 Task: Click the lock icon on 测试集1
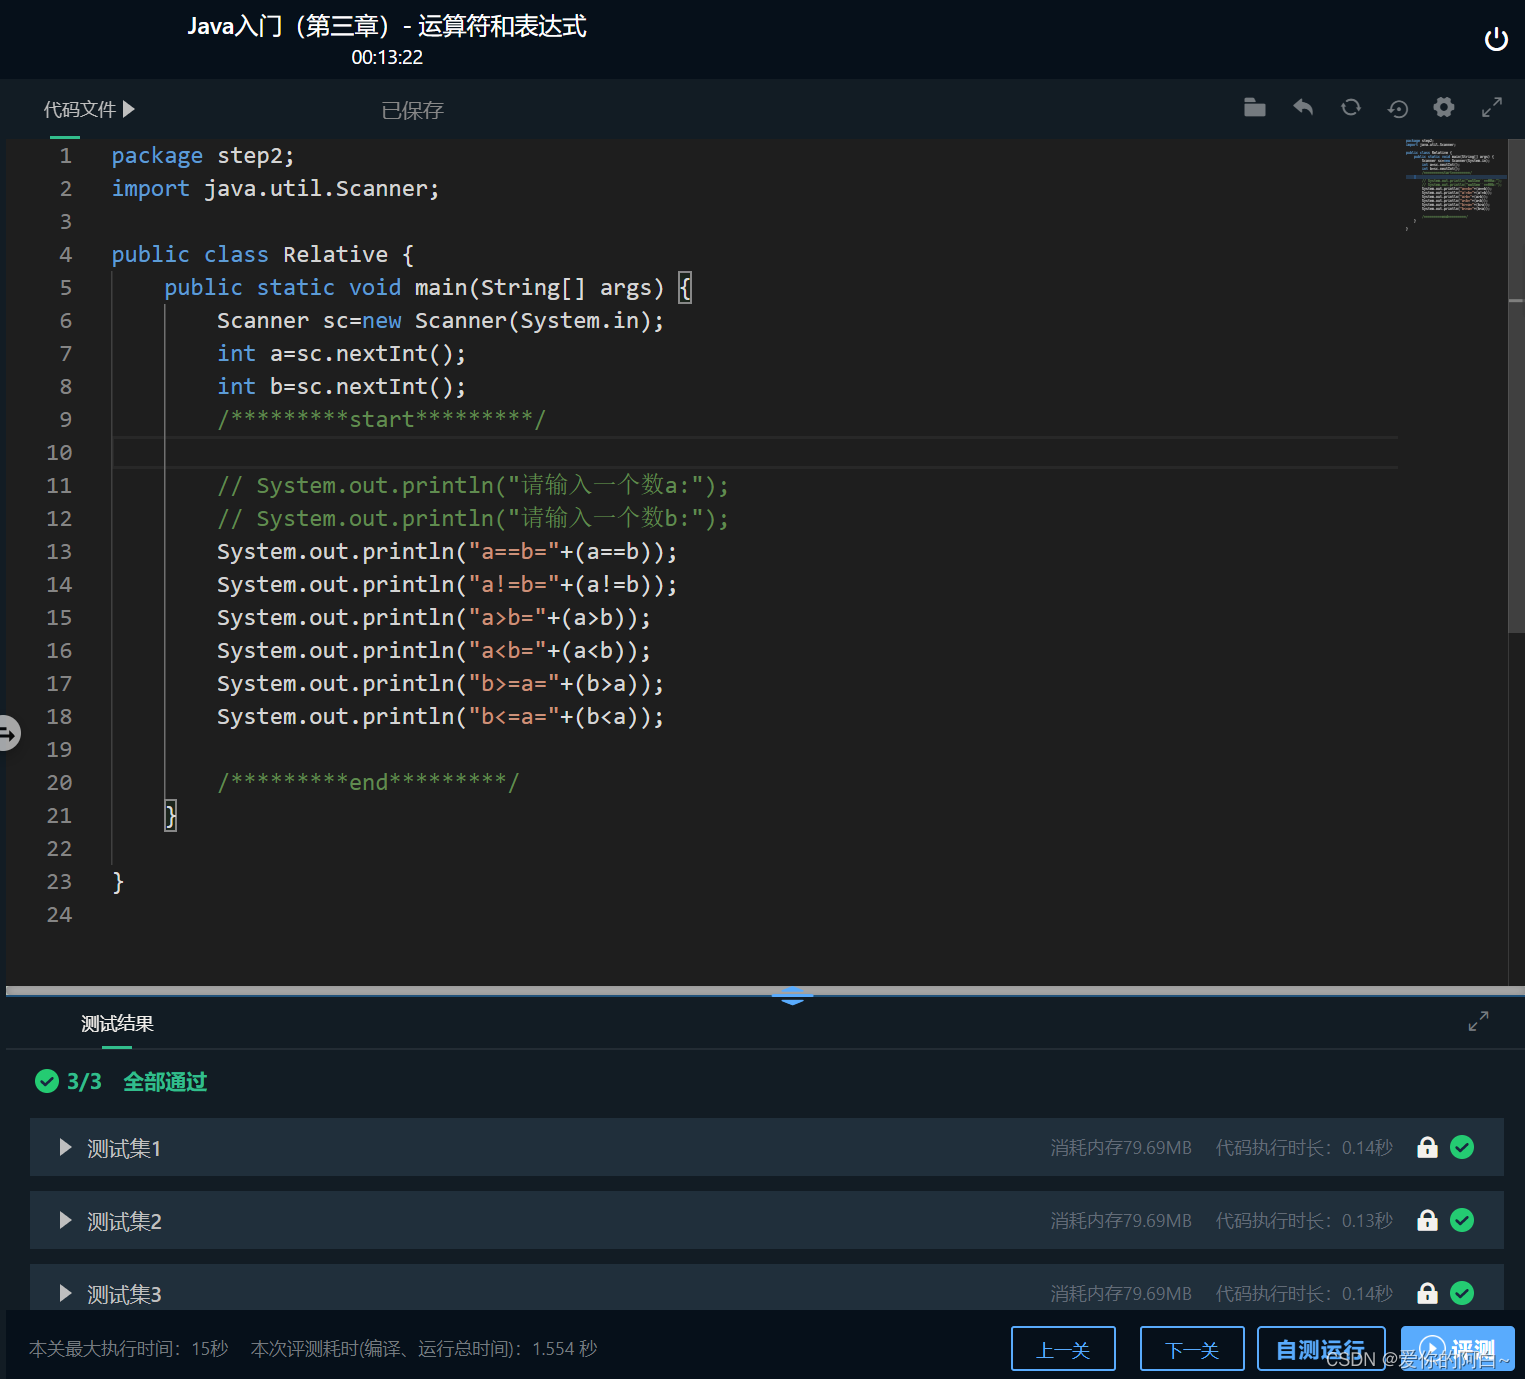pyautogui.click(x=1427, y=1147)
